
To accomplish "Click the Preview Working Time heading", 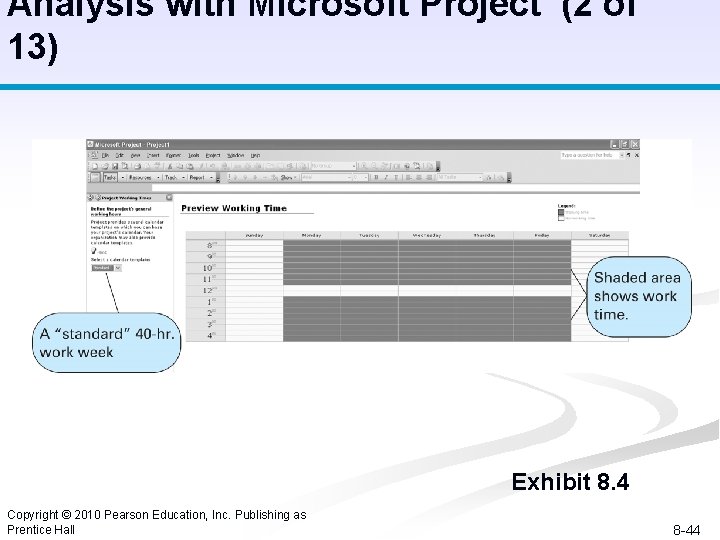I will (x=234, y=208).
